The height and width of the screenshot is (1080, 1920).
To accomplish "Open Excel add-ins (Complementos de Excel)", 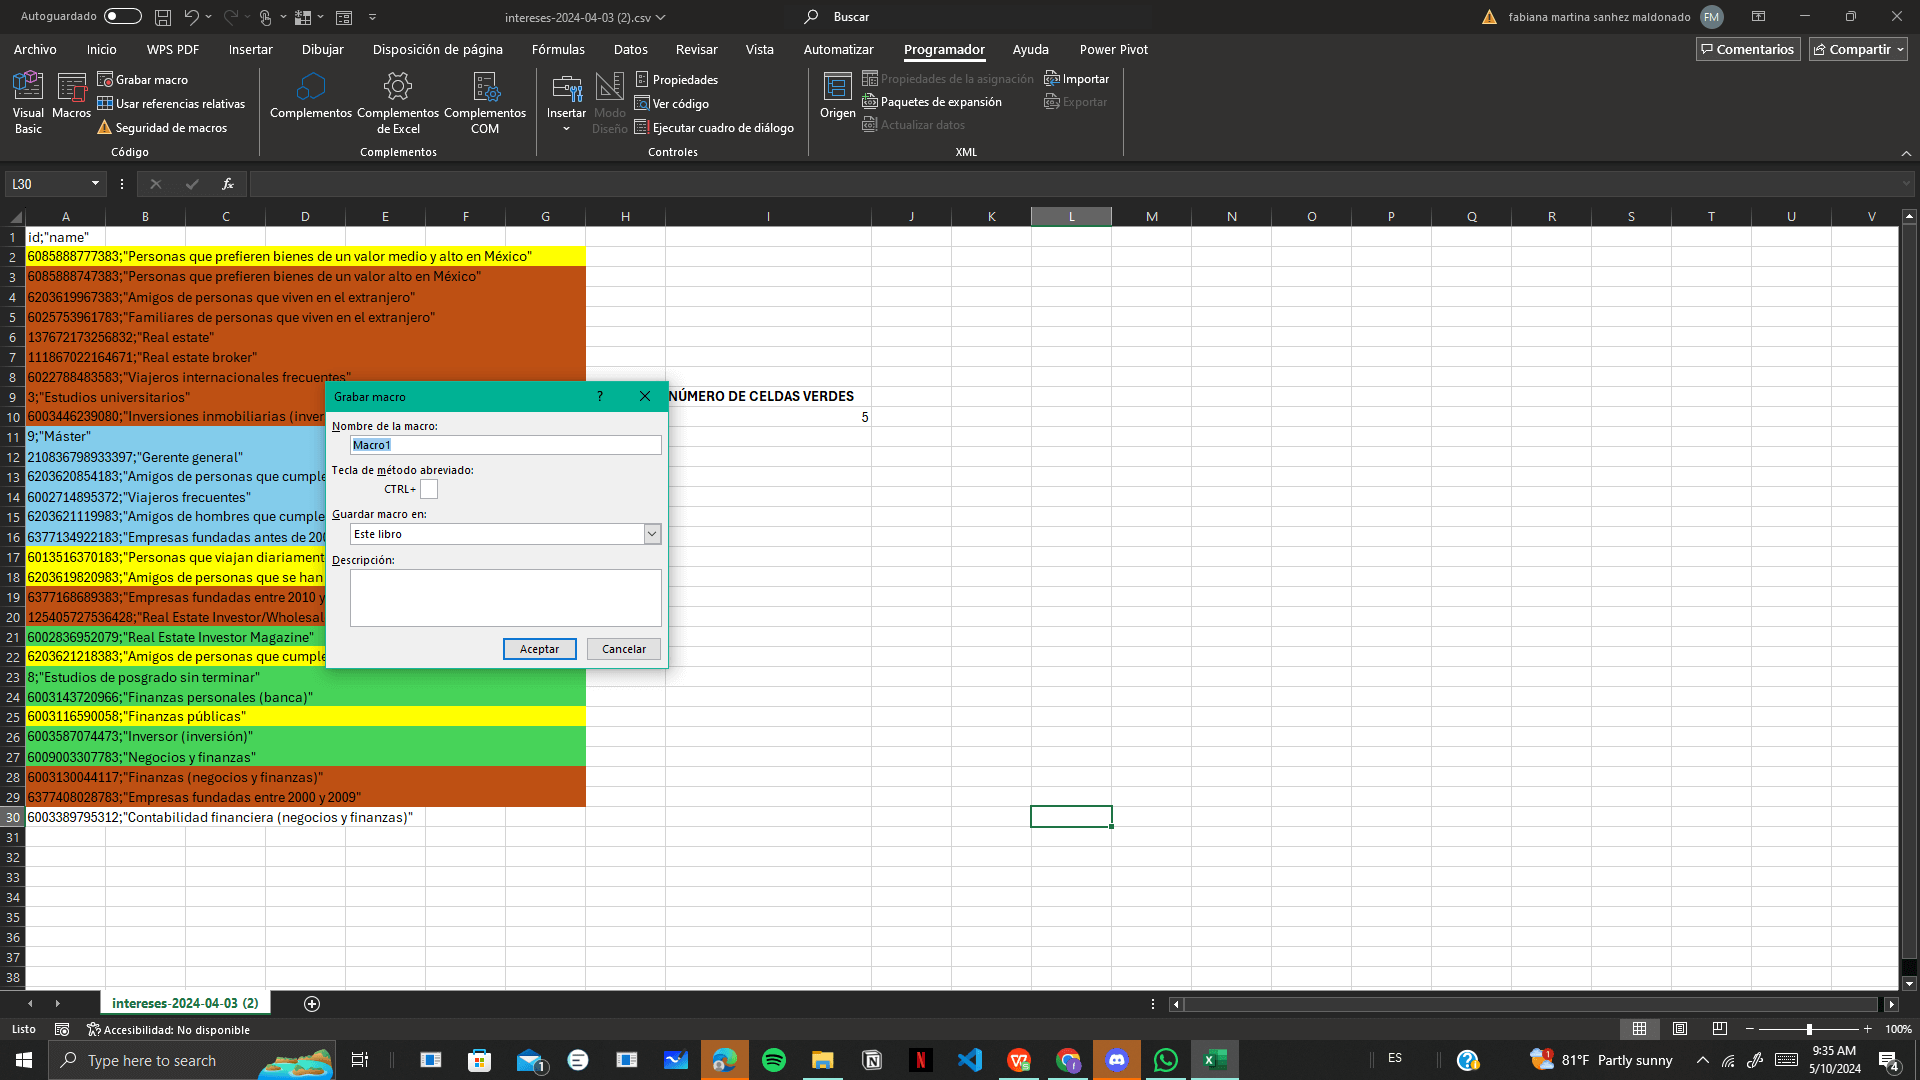I will pyautogui.click(x=398, y=101).
